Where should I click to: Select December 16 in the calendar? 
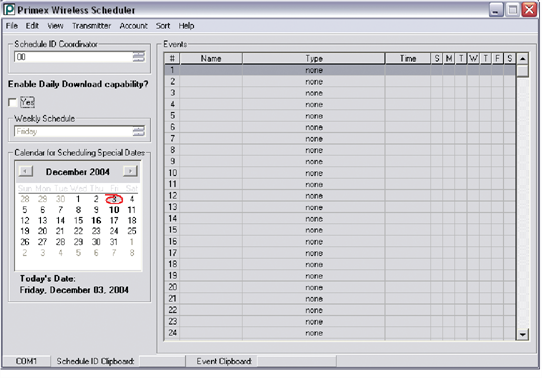tap(96, 220)
